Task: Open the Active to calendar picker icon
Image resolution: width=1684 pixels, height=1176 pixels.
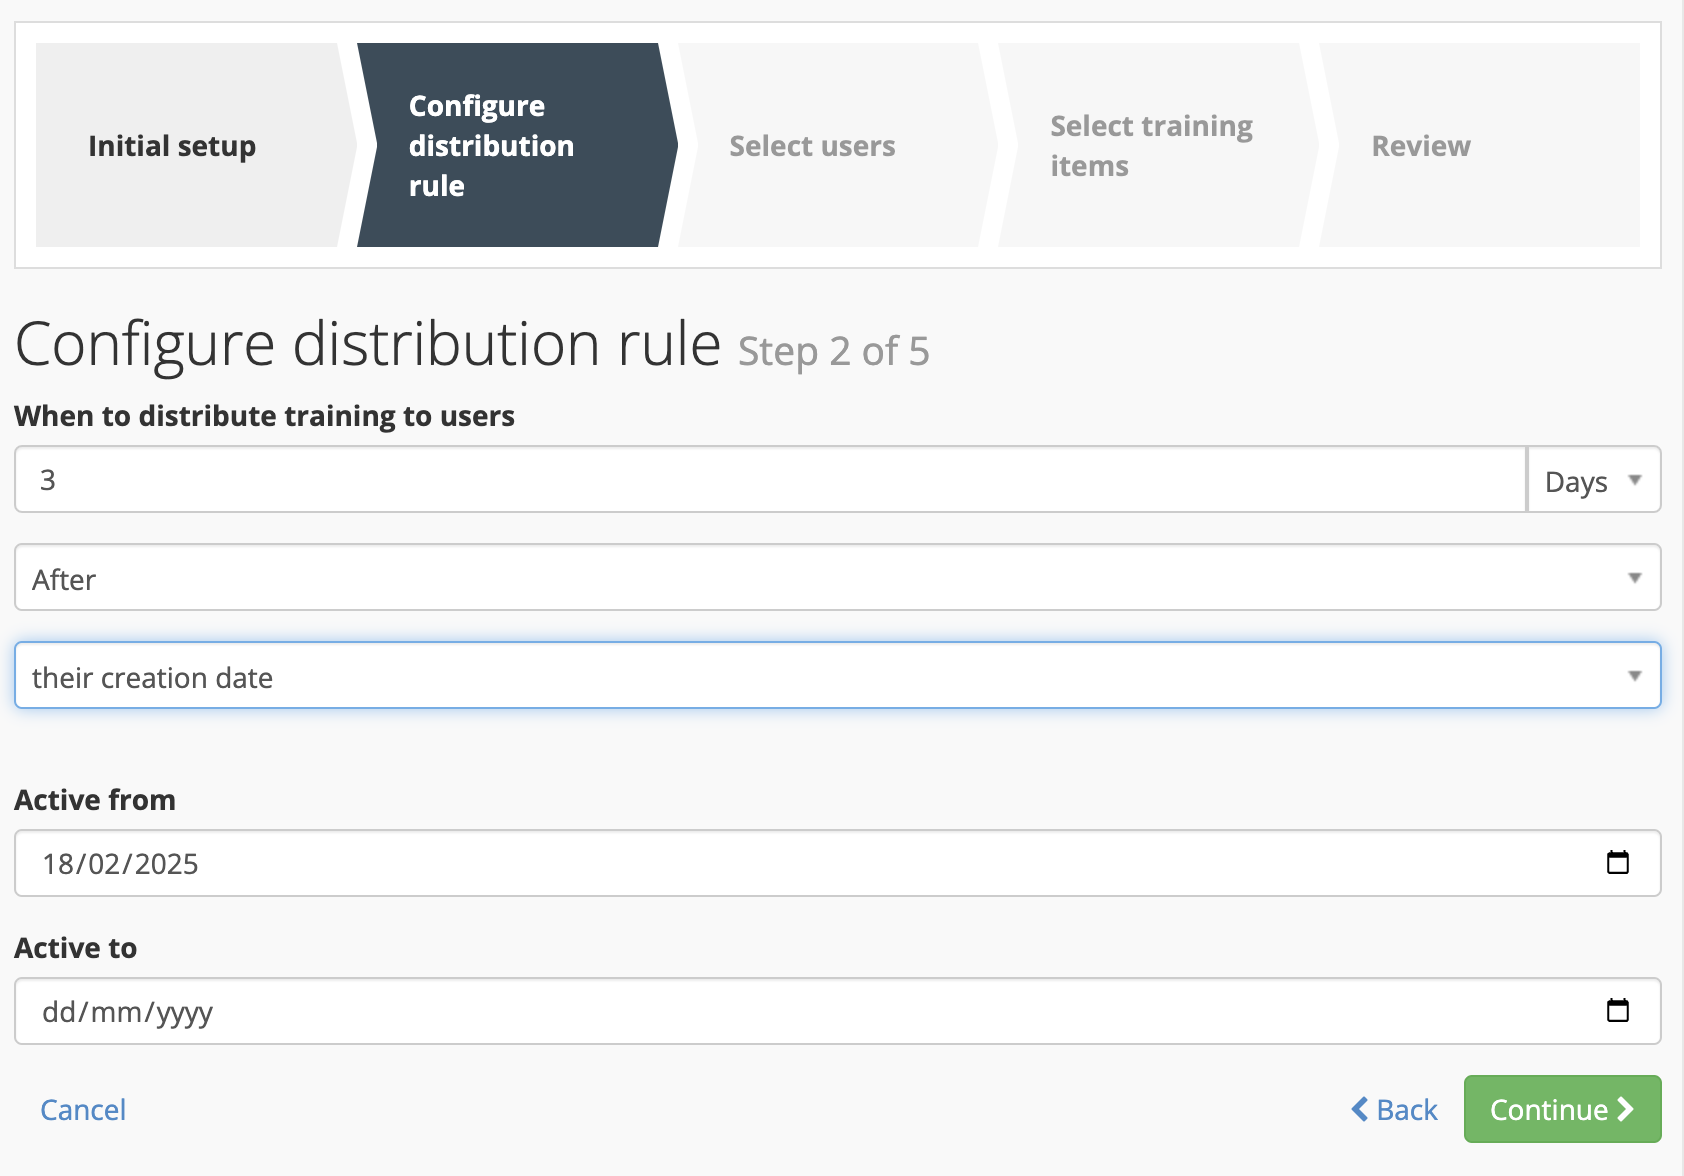Action: (1617, 1010)
